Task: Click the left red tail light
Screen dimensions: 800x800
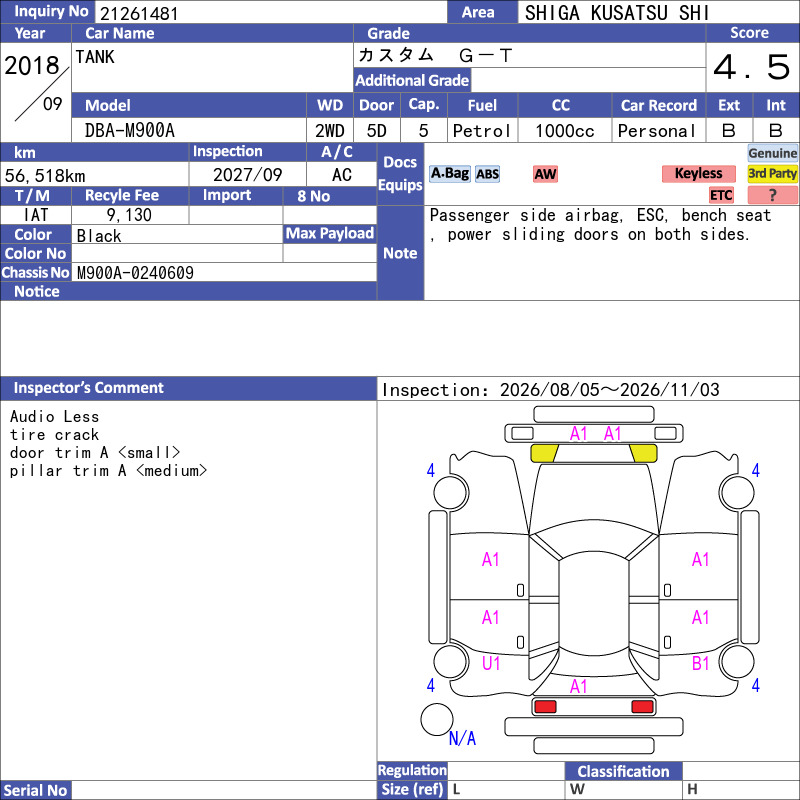Action: [x=545, y=707]
